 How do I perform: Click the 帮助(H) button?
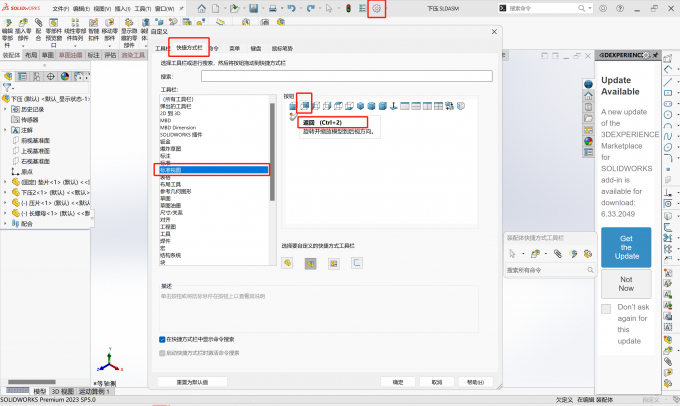click(x=475, y=382)
